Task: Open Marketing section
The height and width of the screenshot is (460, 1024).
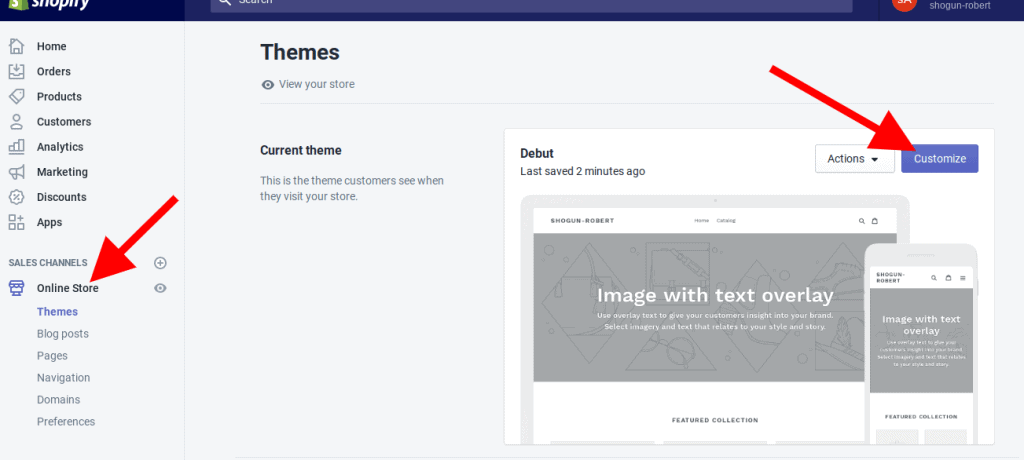Action: [x=62, y=172]
